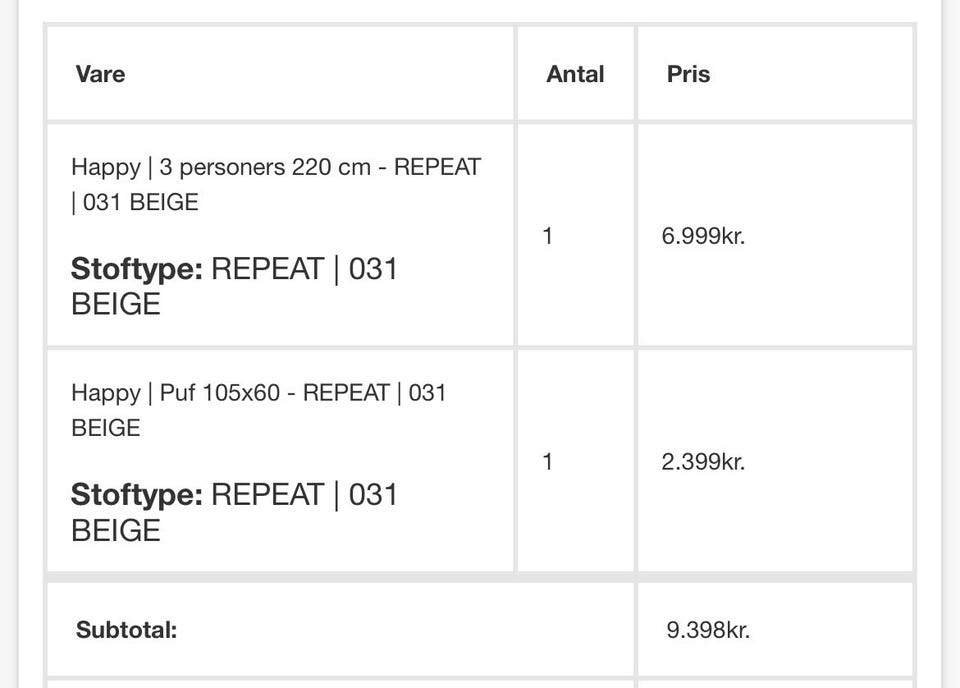Viewport: 960px width, 688px height.
Task: Select the 2.399kr. price
Action: tap(703, 462)
